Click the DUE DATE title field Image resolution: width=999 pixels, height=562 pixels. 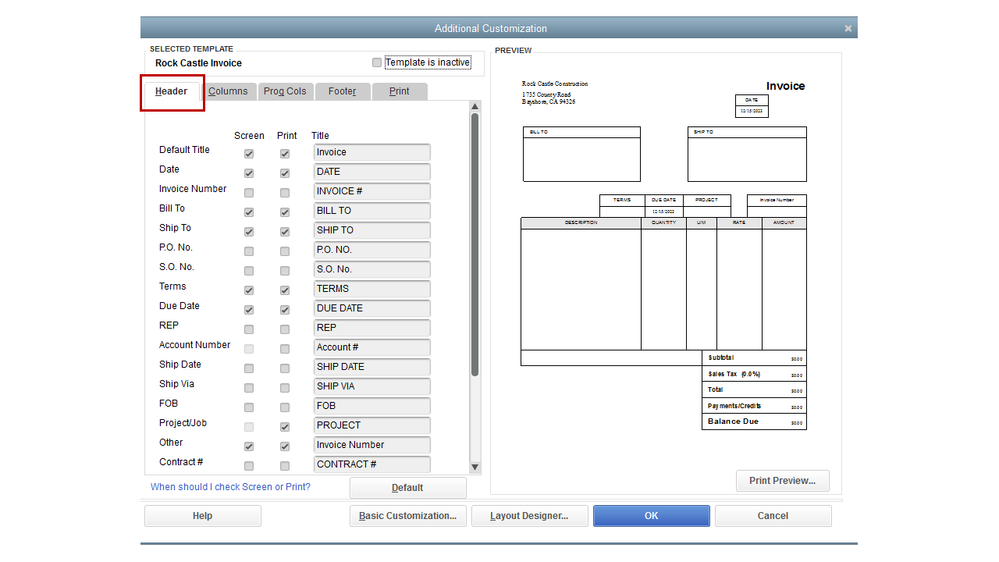pos(372,308)
